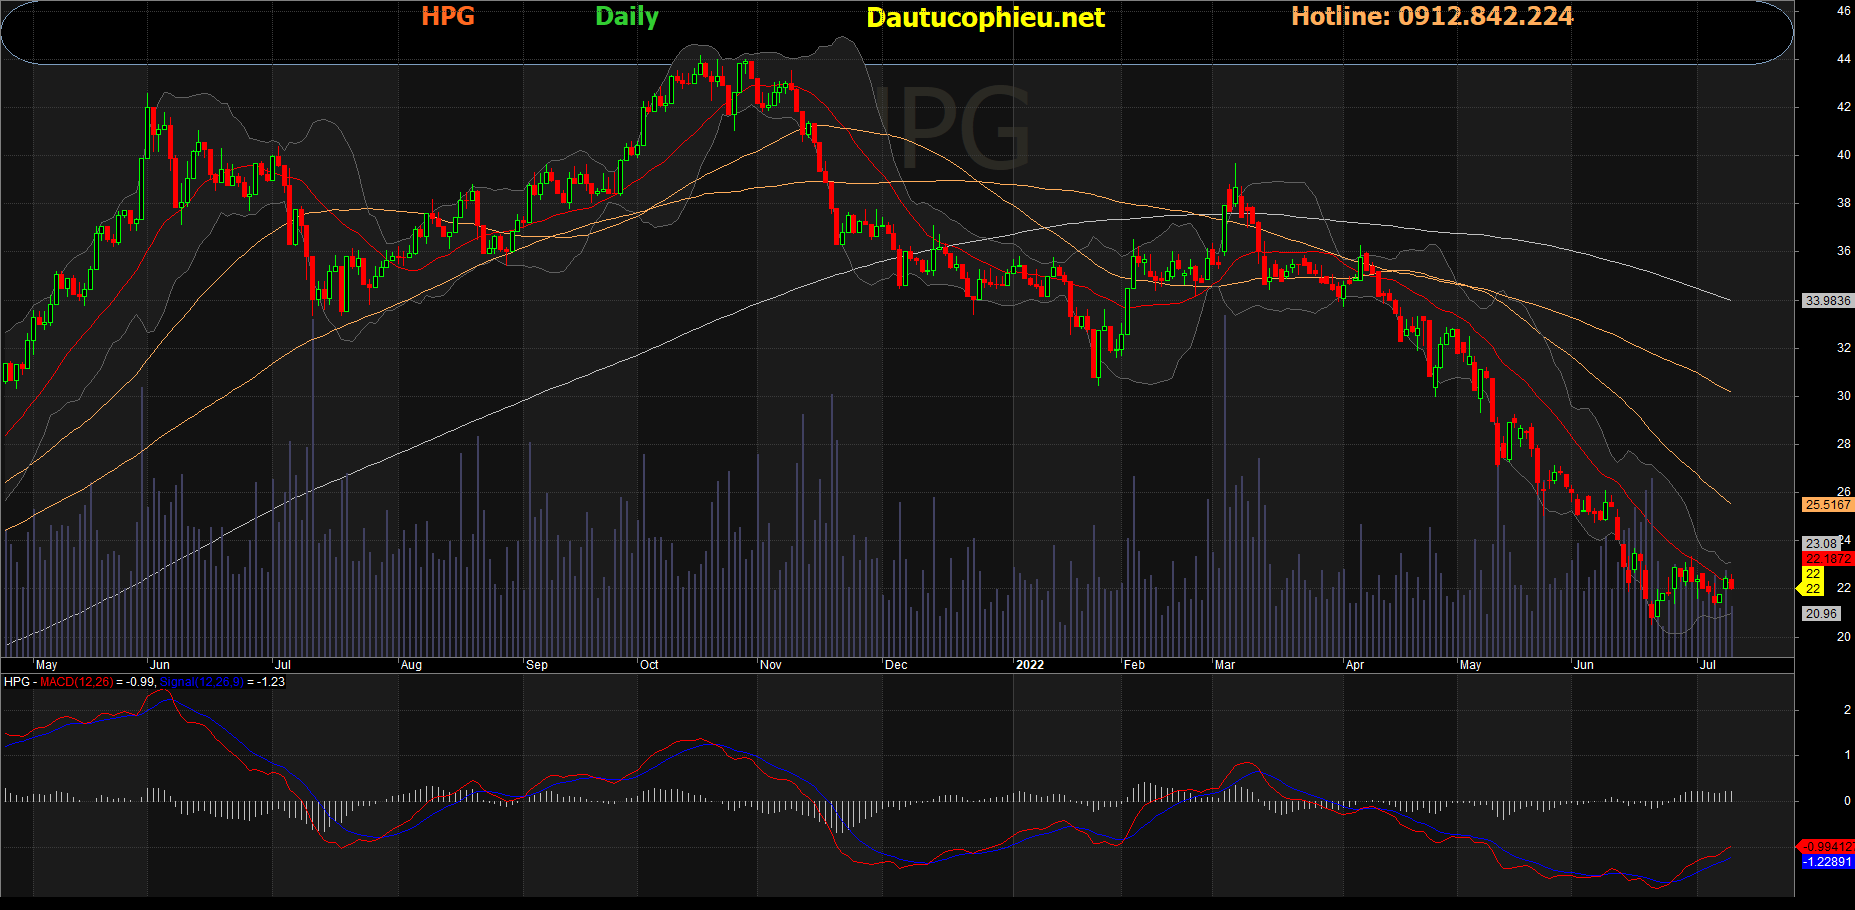Open the Dautucophieu.net site label
Viewport: 1855px width, 910px height.
(985, 17)
